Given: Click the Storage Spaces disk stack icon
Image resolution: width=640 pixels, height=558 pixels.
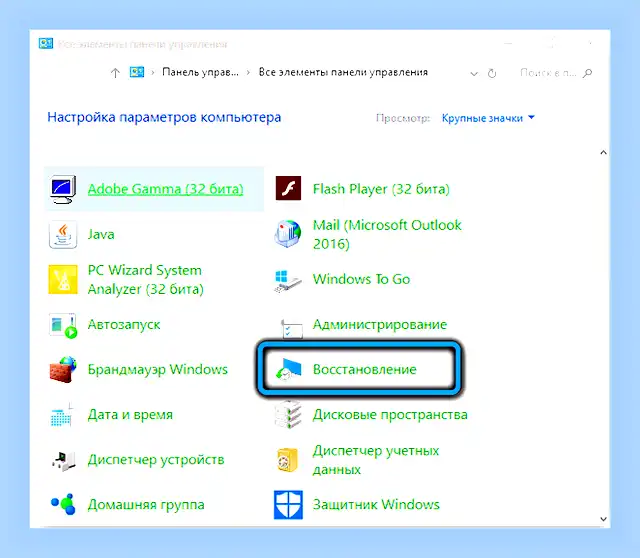Looking at the screenshot, I should [x=288, y=415].
